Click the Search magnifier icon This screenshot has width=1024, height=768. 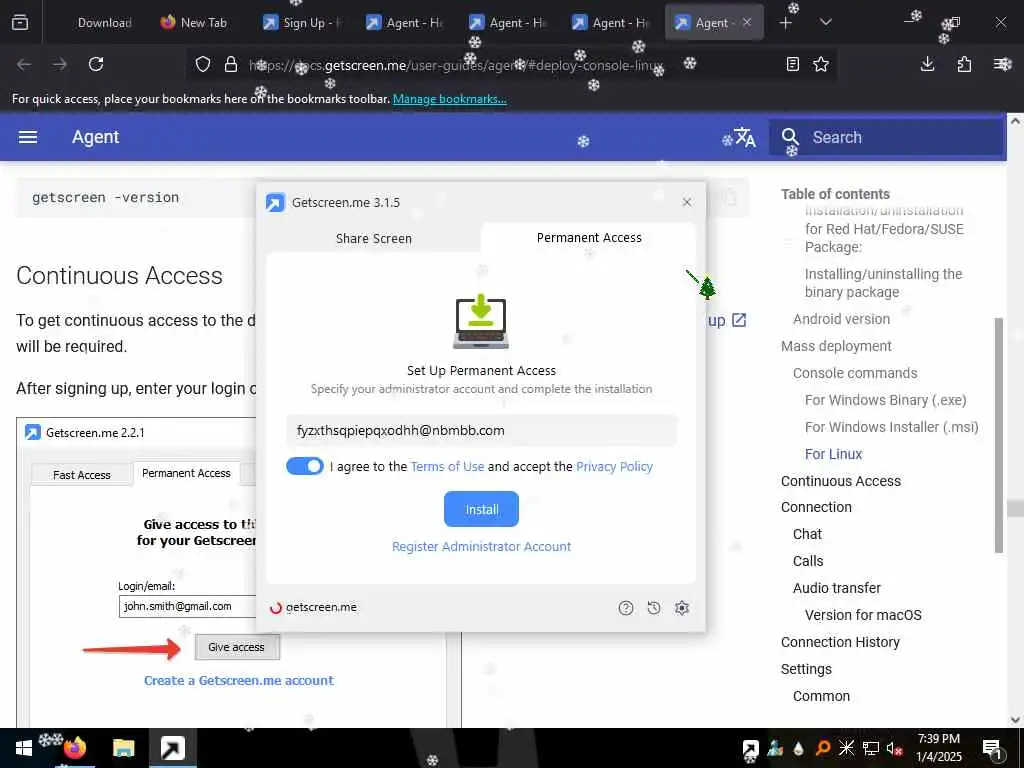790,137
